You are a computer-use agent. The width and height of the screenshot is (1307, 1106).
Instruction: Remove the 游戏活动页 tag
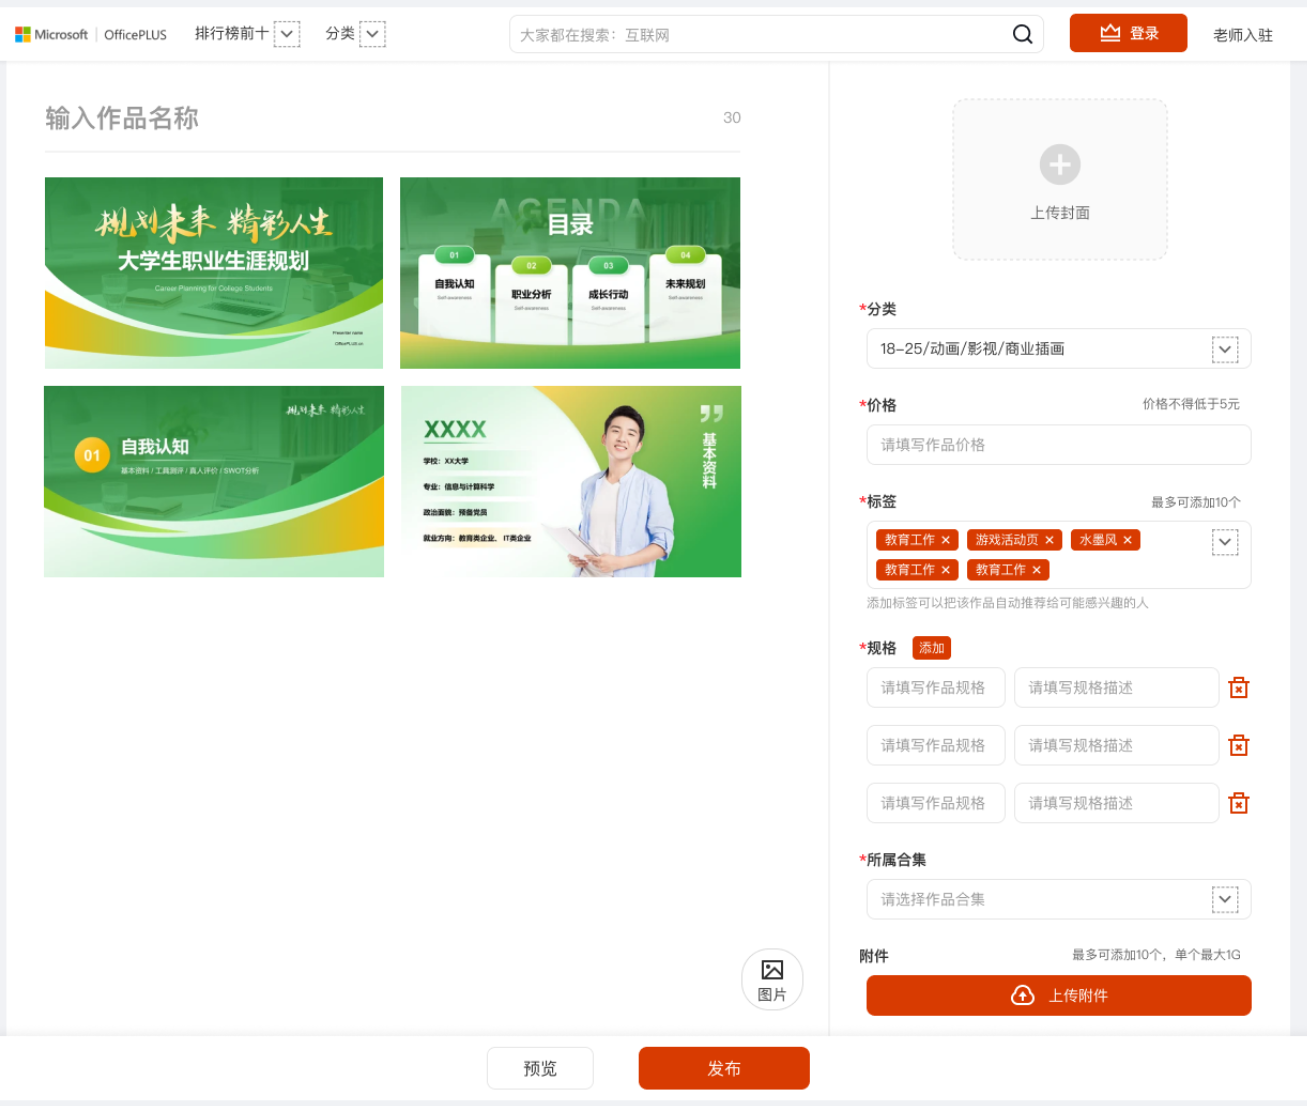click(1049, 540)
